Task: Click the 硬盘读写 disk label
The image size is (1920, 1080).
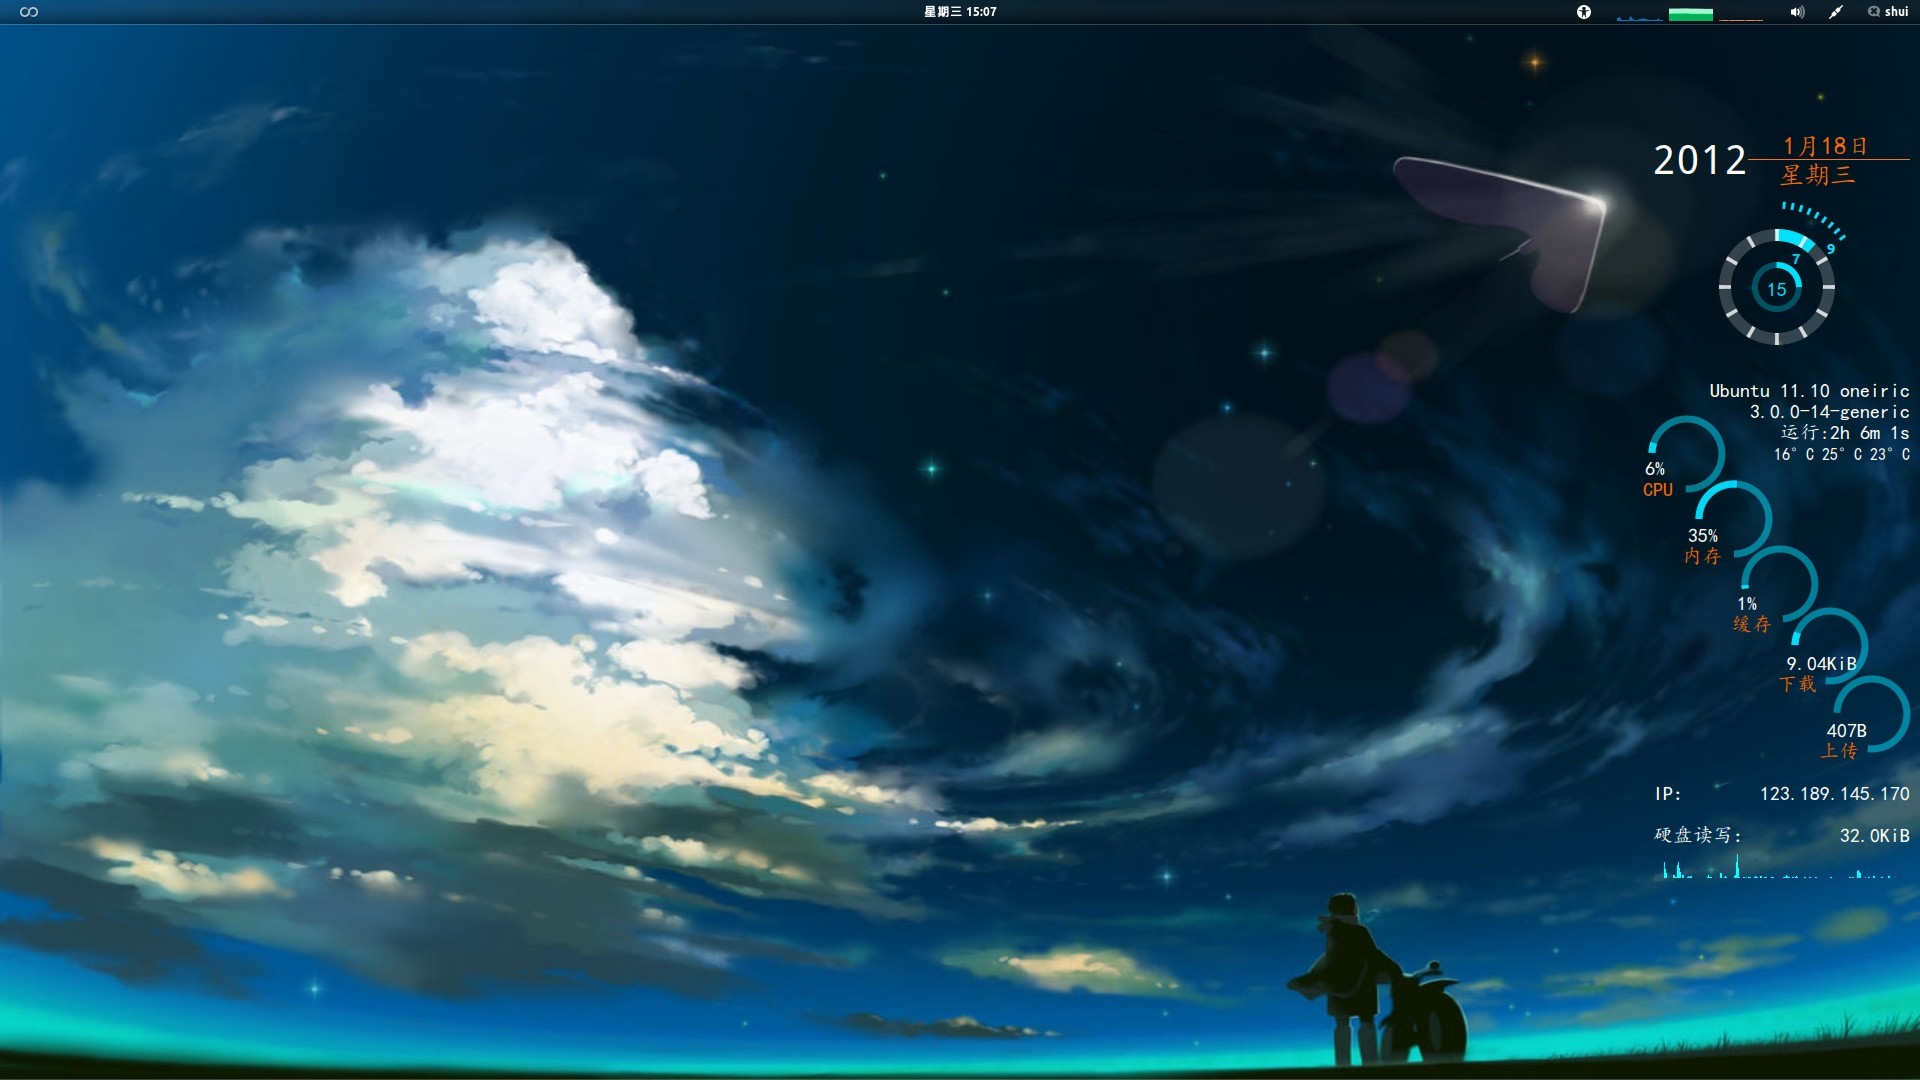Action: pyautogui.click(x=1698, y=835)
